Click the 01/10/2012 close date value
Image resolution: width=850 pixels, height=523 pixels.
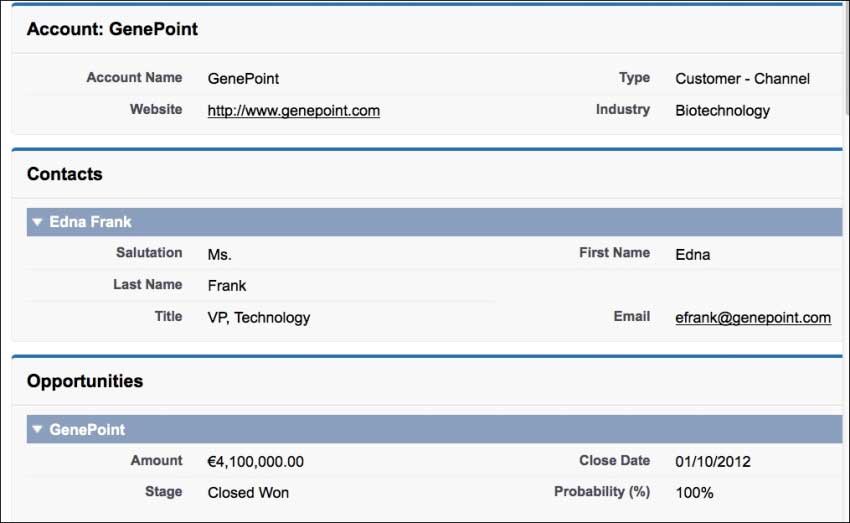713,462
